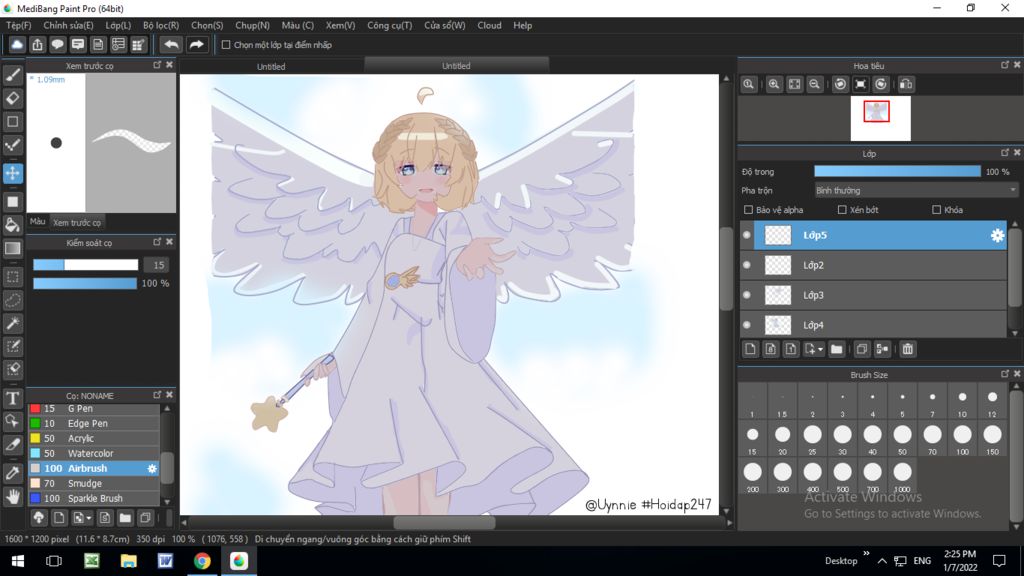The height and width of the screenshot is (576, 1024).
Task: Enable the 'Khóa' checkbox
Action: click(936, 210)
